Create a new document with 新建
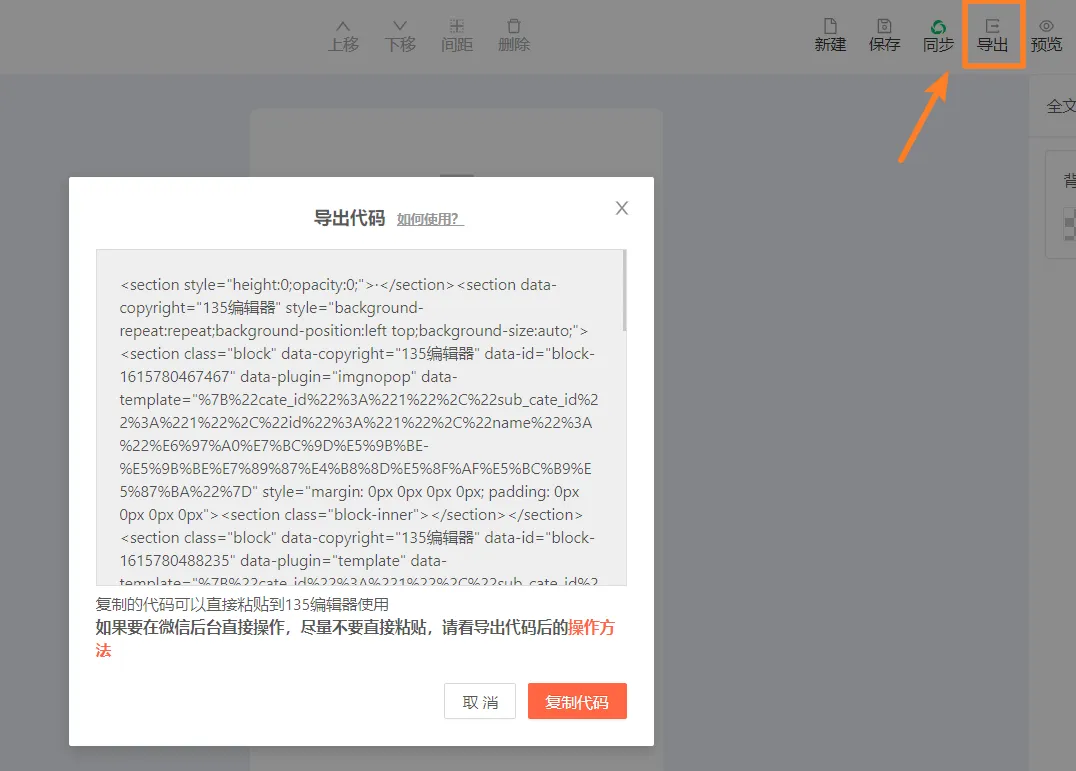 [x=830, y=36]
